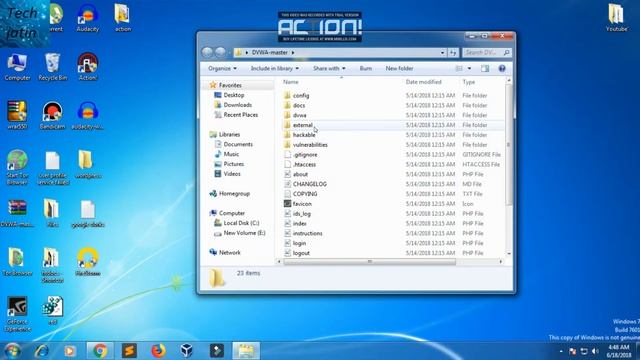Open Sublime Text from the taskbar
Viewport: 640px width, 360px height.
(x=129, y=351)
